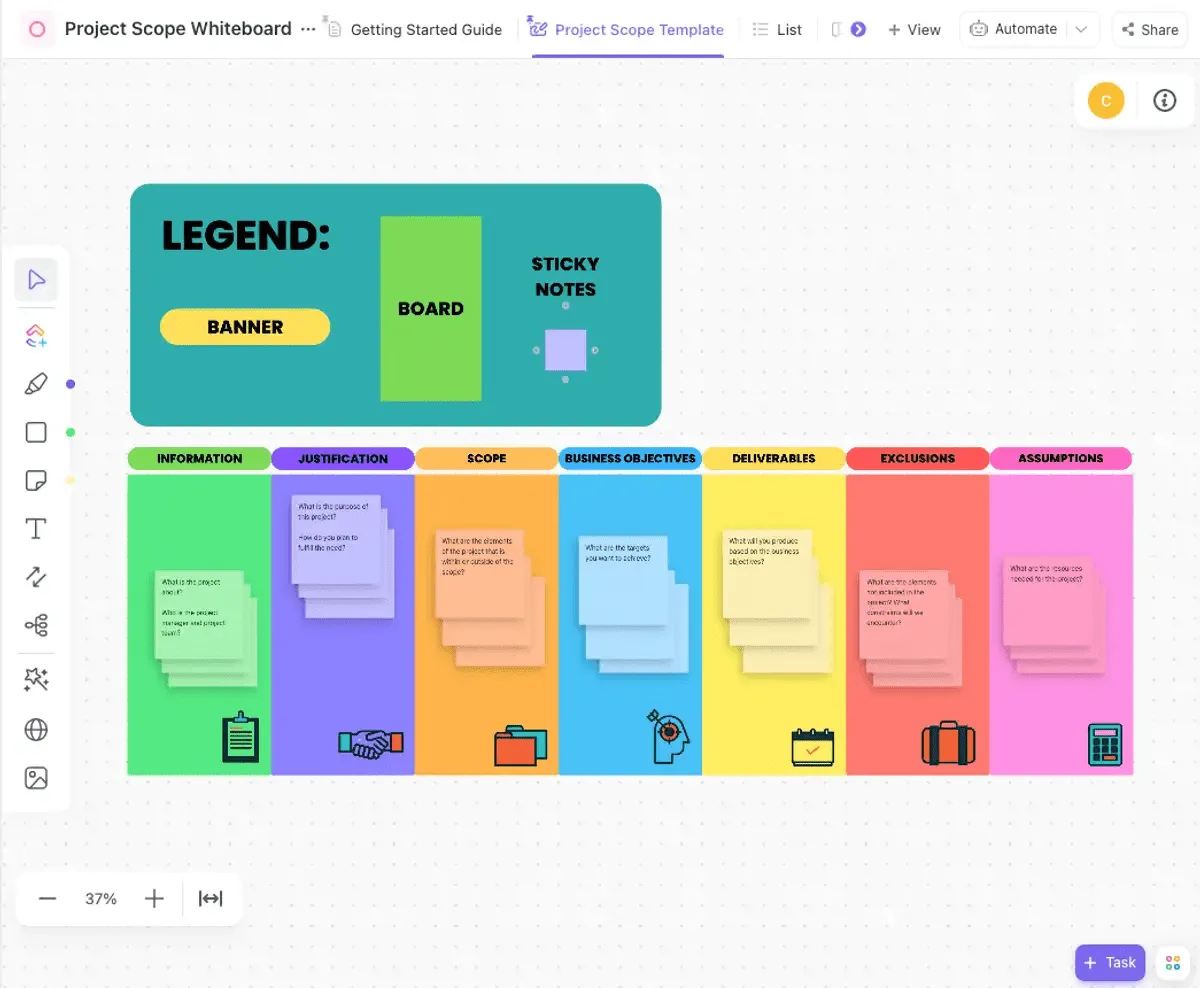
Task: Pick the yellow sticky note color dot
Action: (x=70, y=481)
